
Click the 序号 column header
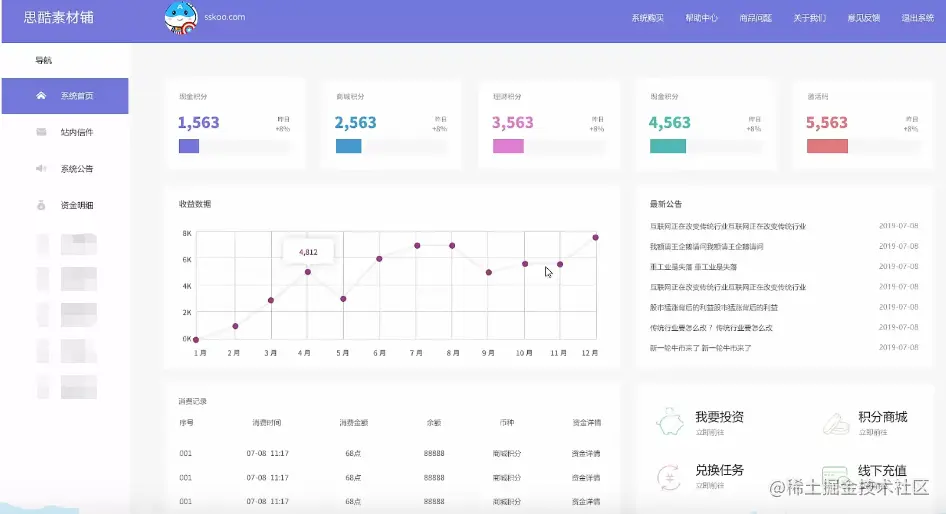186,423
